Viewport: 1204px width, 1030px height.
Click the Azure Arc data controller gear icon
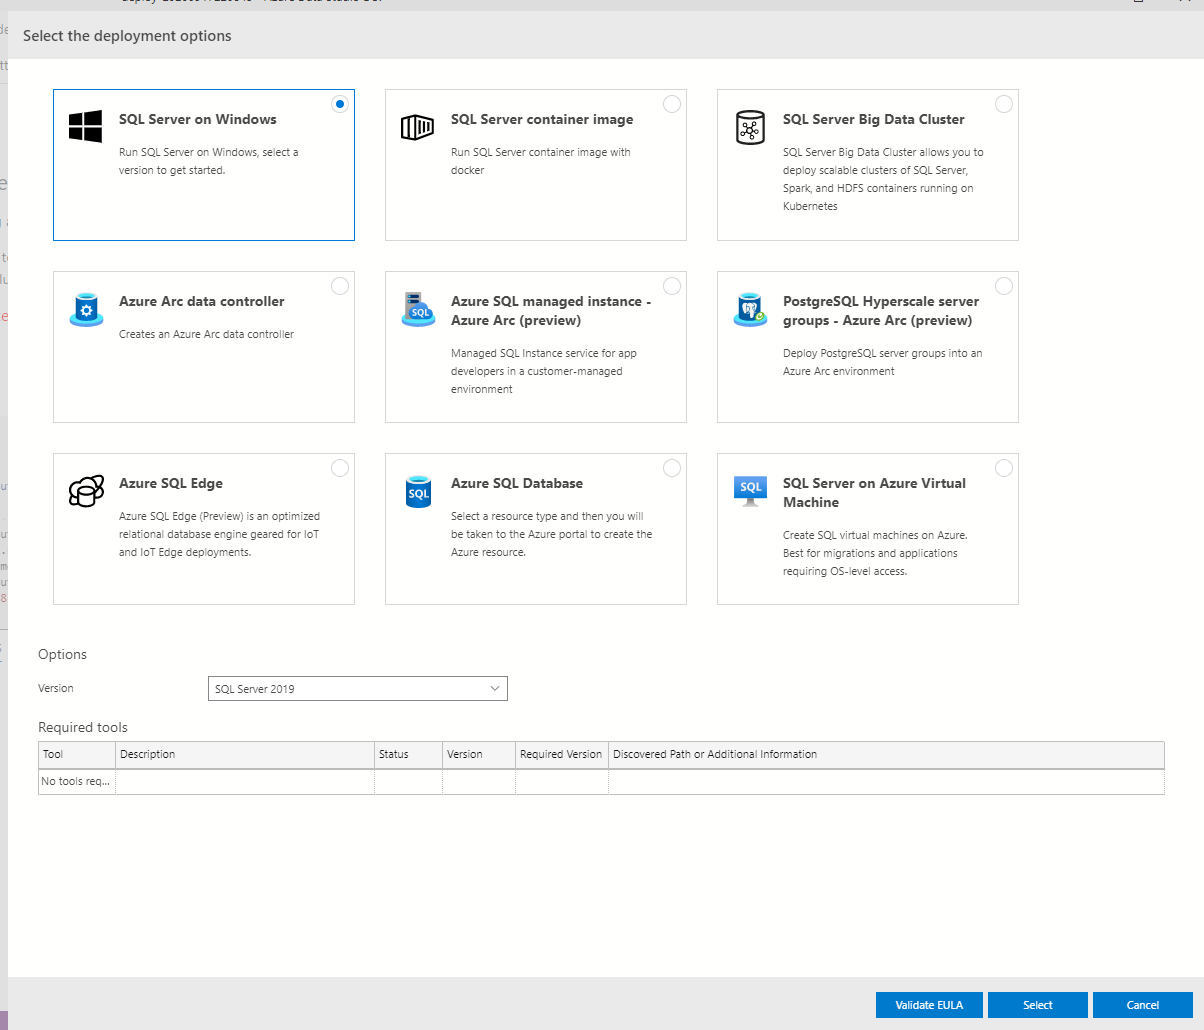pyautogui.click(x=86, y=309)
